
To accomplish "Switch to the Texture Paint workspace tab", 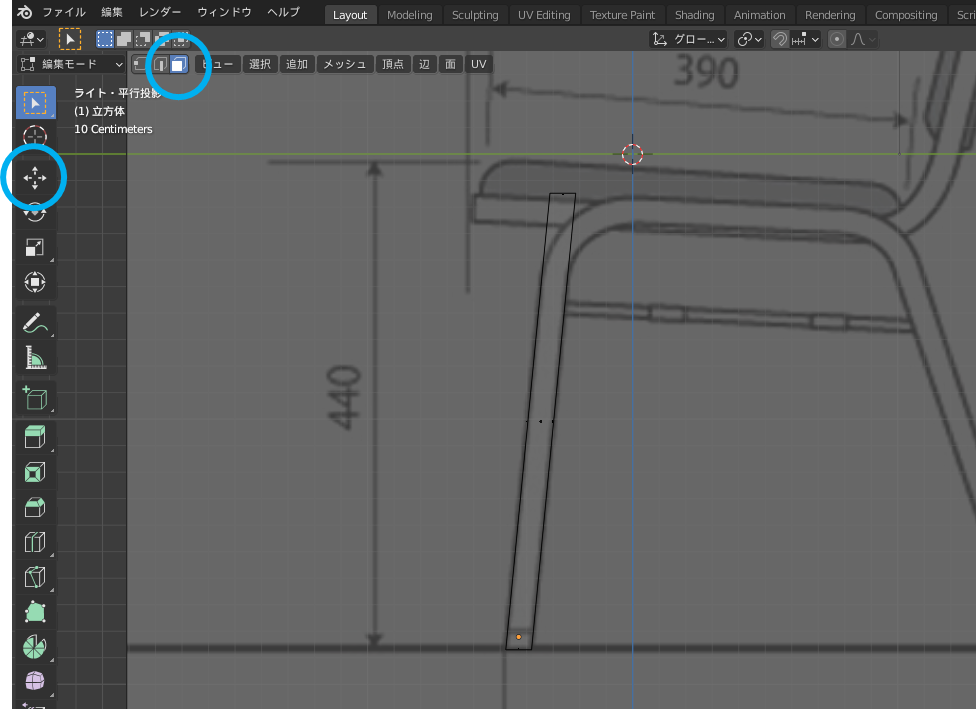I will [x=622, y=15].
